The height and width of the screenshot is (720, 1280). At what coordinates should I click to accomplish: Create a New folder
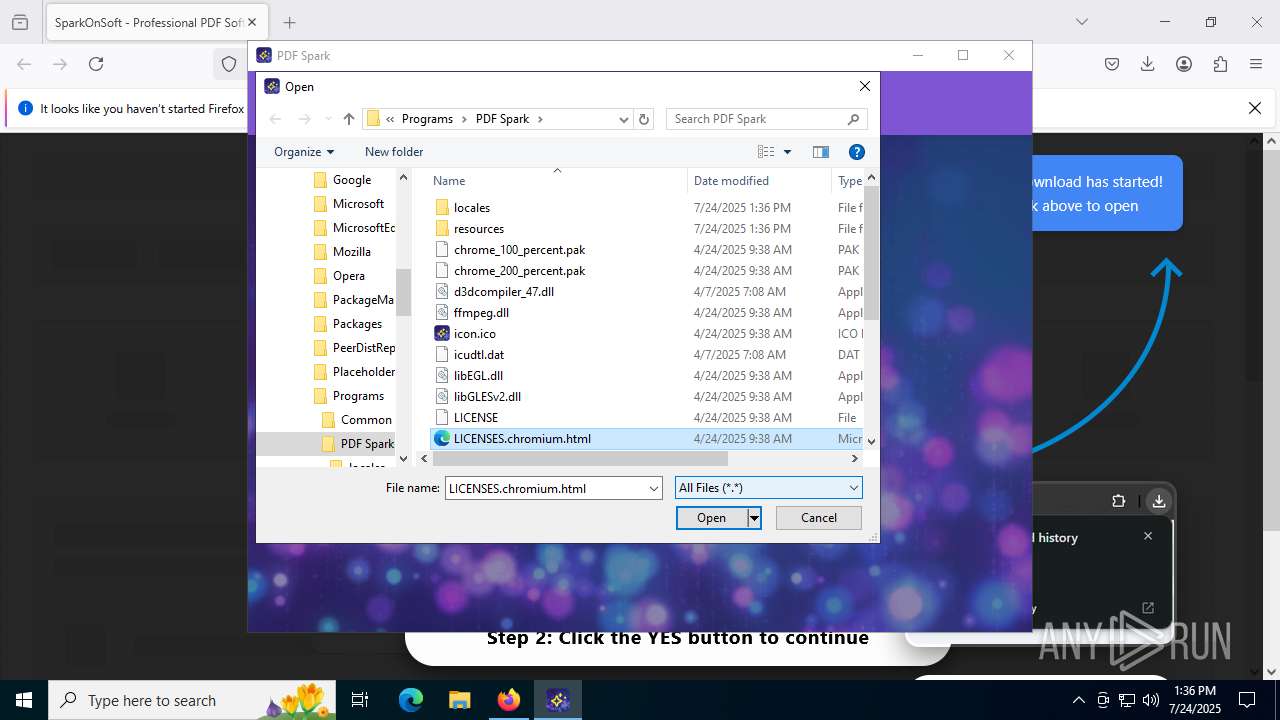point(394,152)
